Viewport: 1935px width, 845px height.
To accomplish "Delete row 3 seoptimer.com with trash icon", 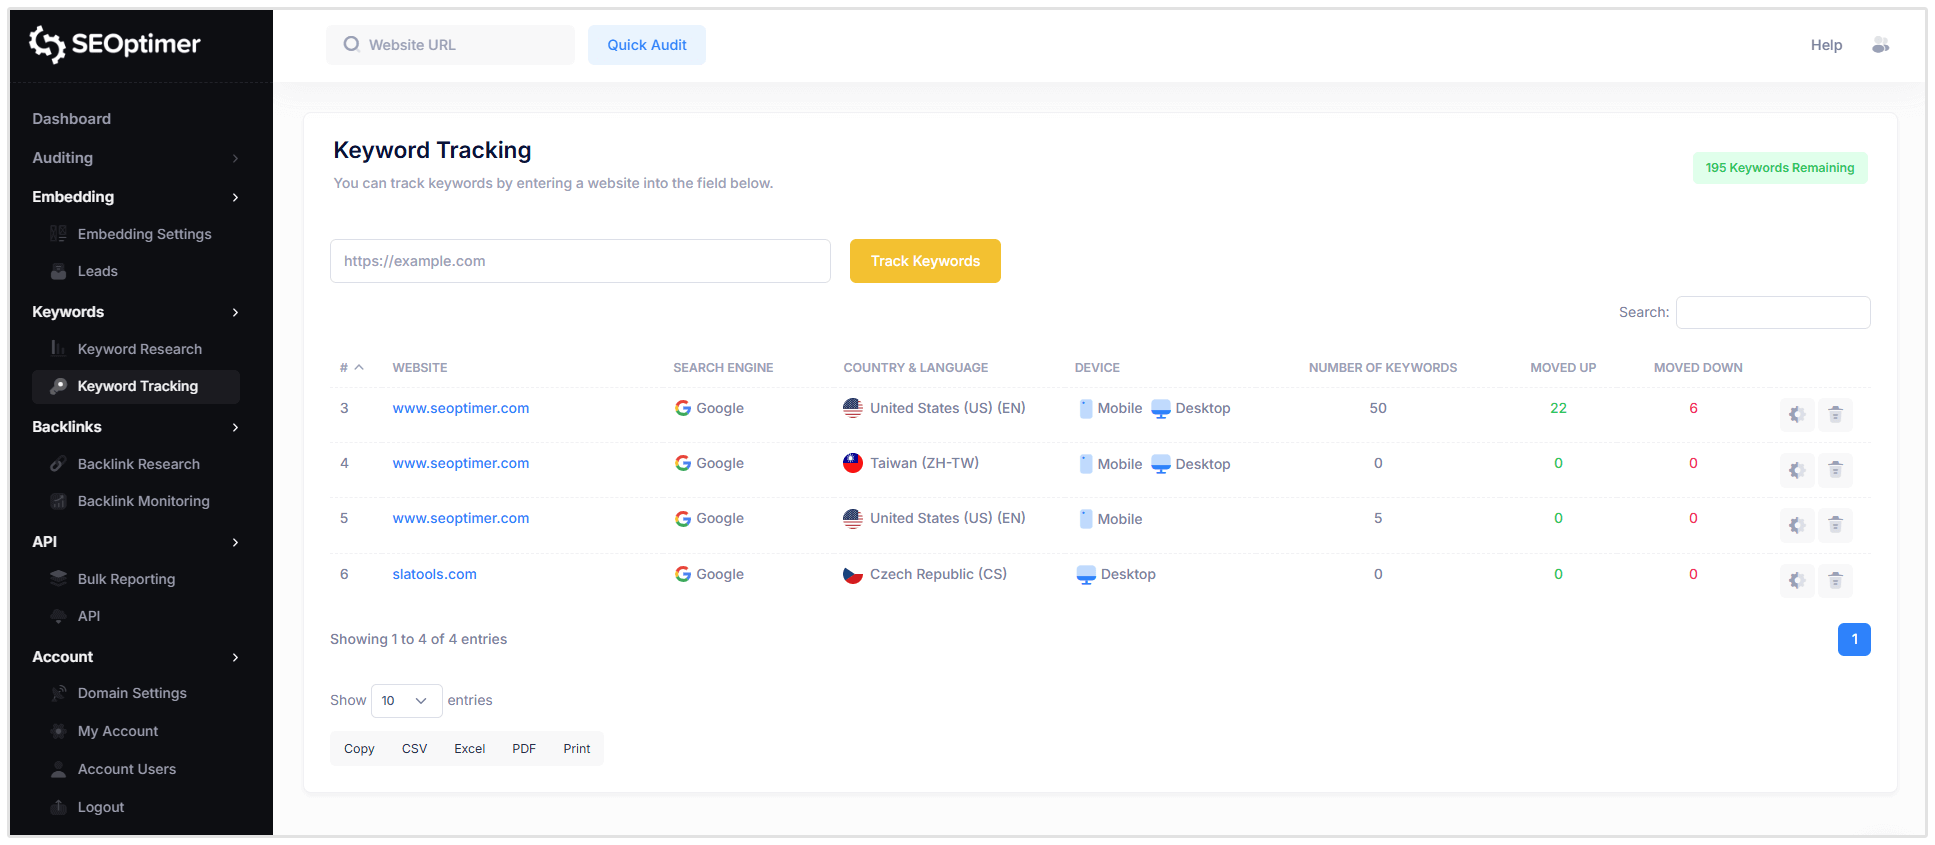I will click(x=1836, y=414).
